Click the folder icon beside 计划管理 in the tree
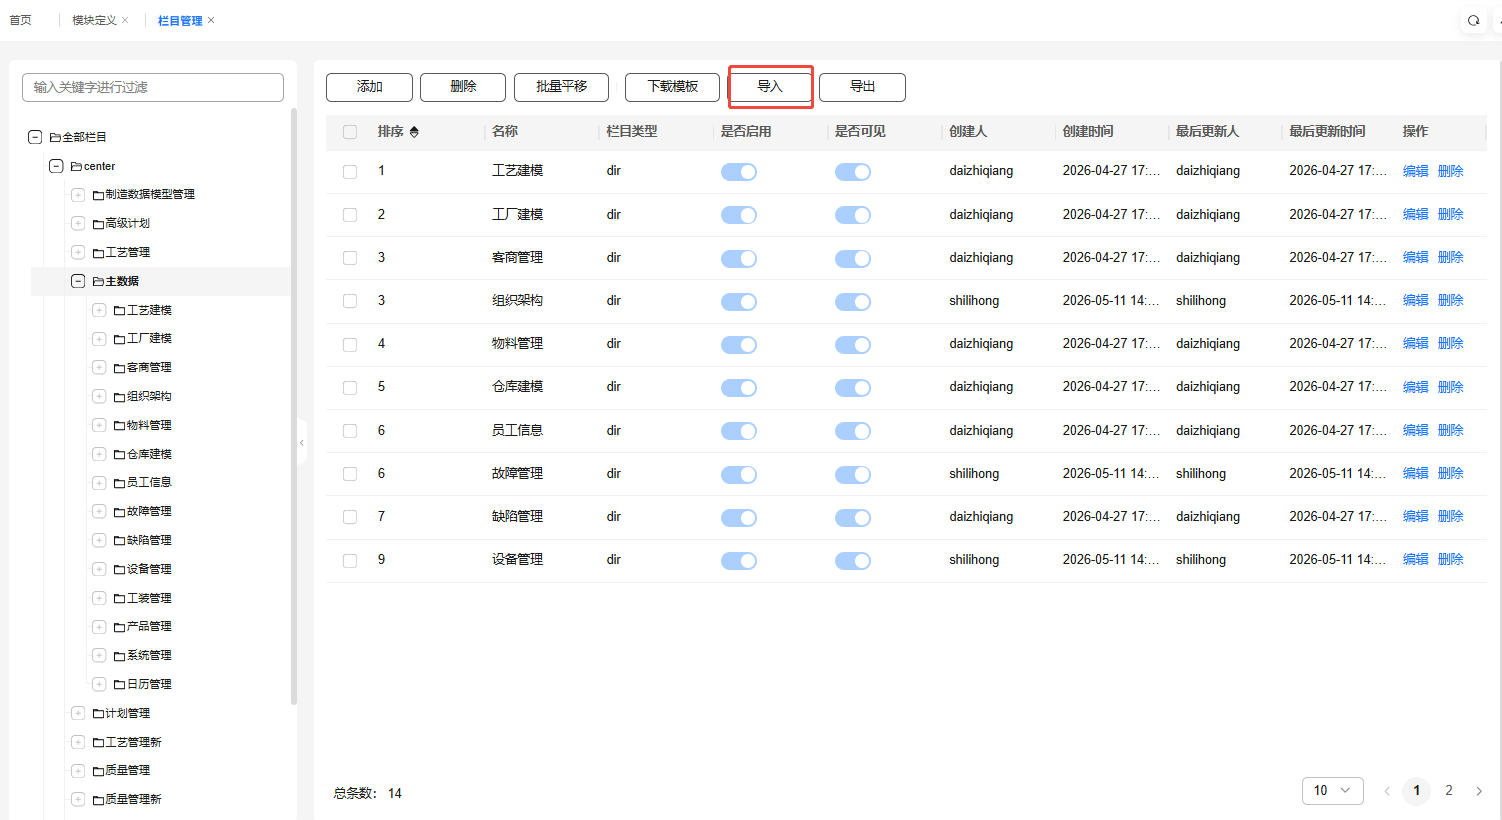The image size is (1502, 820). click(x=98, y=713)
